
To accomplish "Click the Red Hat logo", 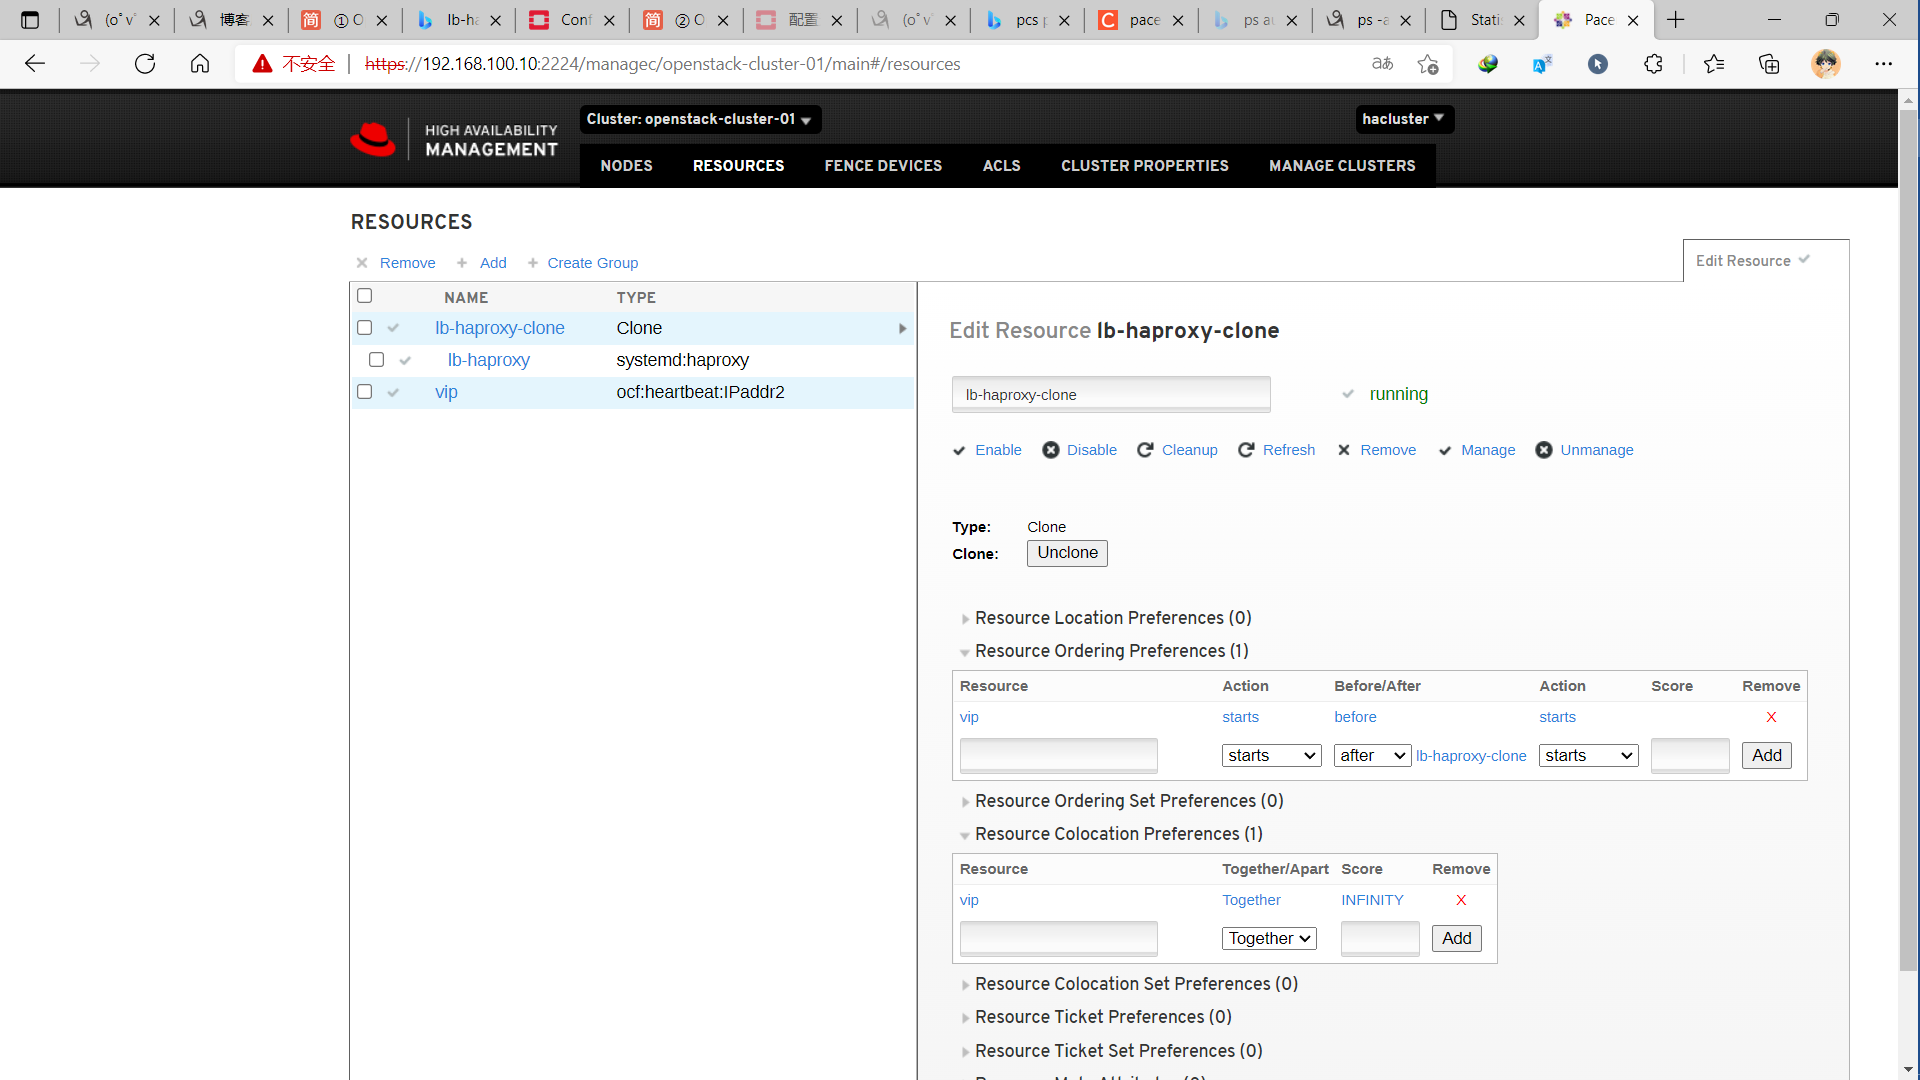I will (373, 140).
